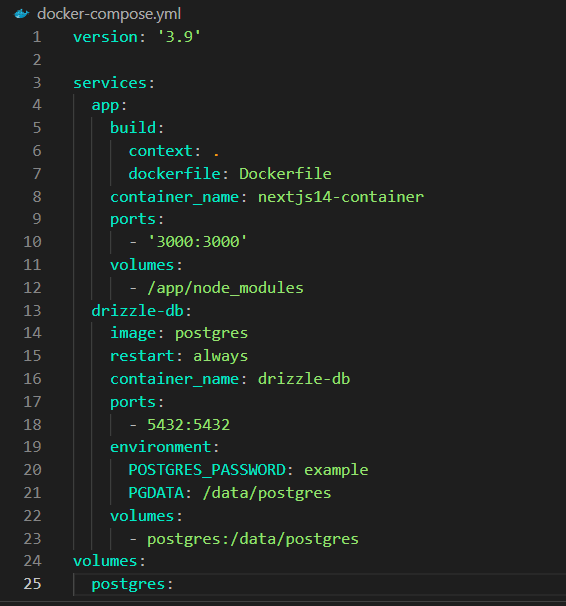Click the 5432:5432 port entry
This screenshot has width=566, height=606.
point(189,425)
